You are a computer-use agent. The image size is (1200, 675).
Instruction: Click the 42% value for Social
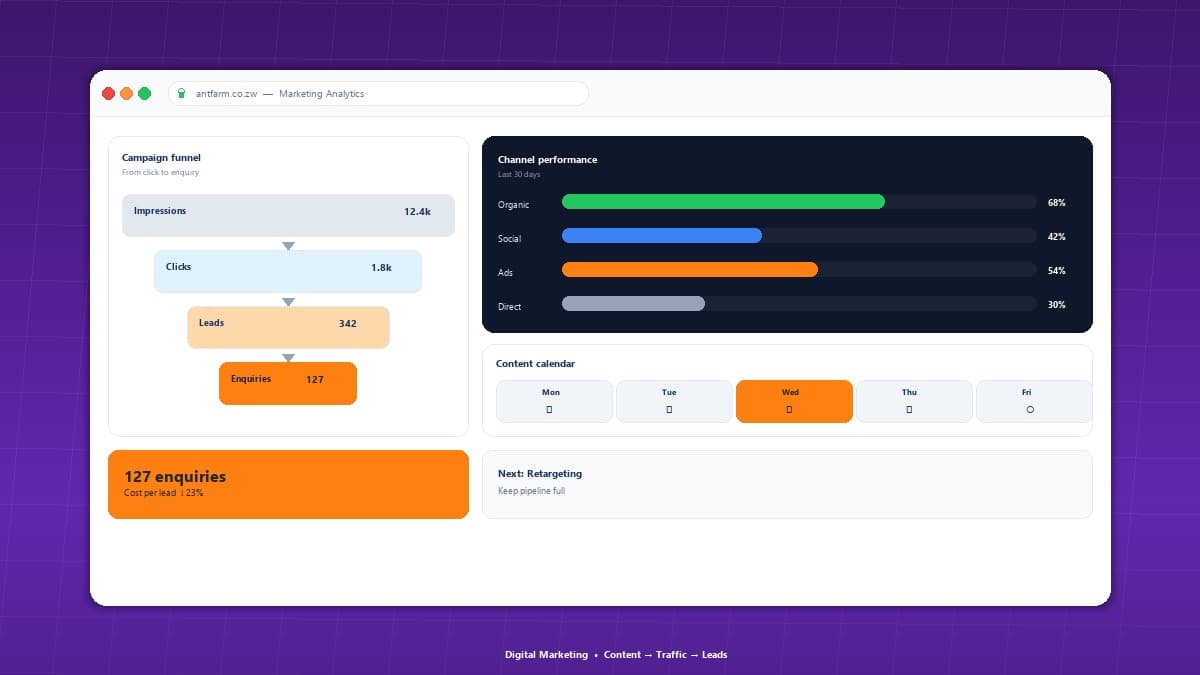tap(1056, 237)
